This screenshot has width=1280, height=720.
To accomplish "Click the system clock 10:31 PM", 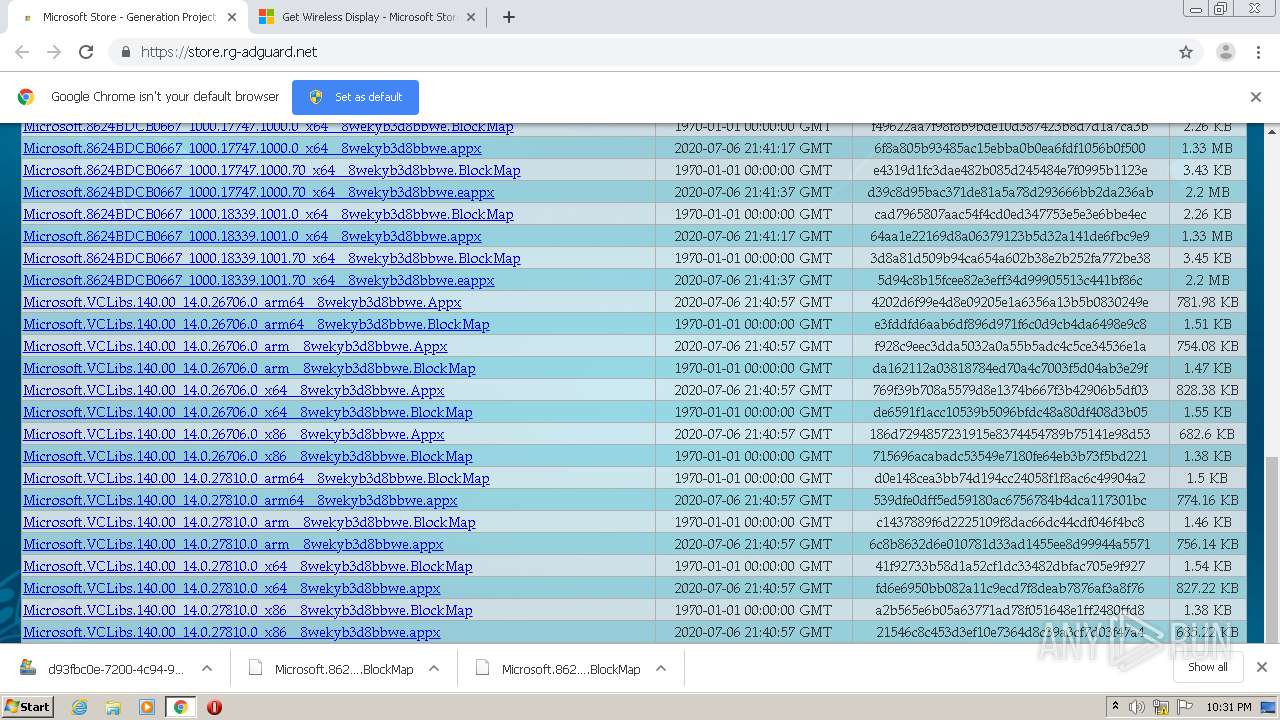I will pos(1229,707).
